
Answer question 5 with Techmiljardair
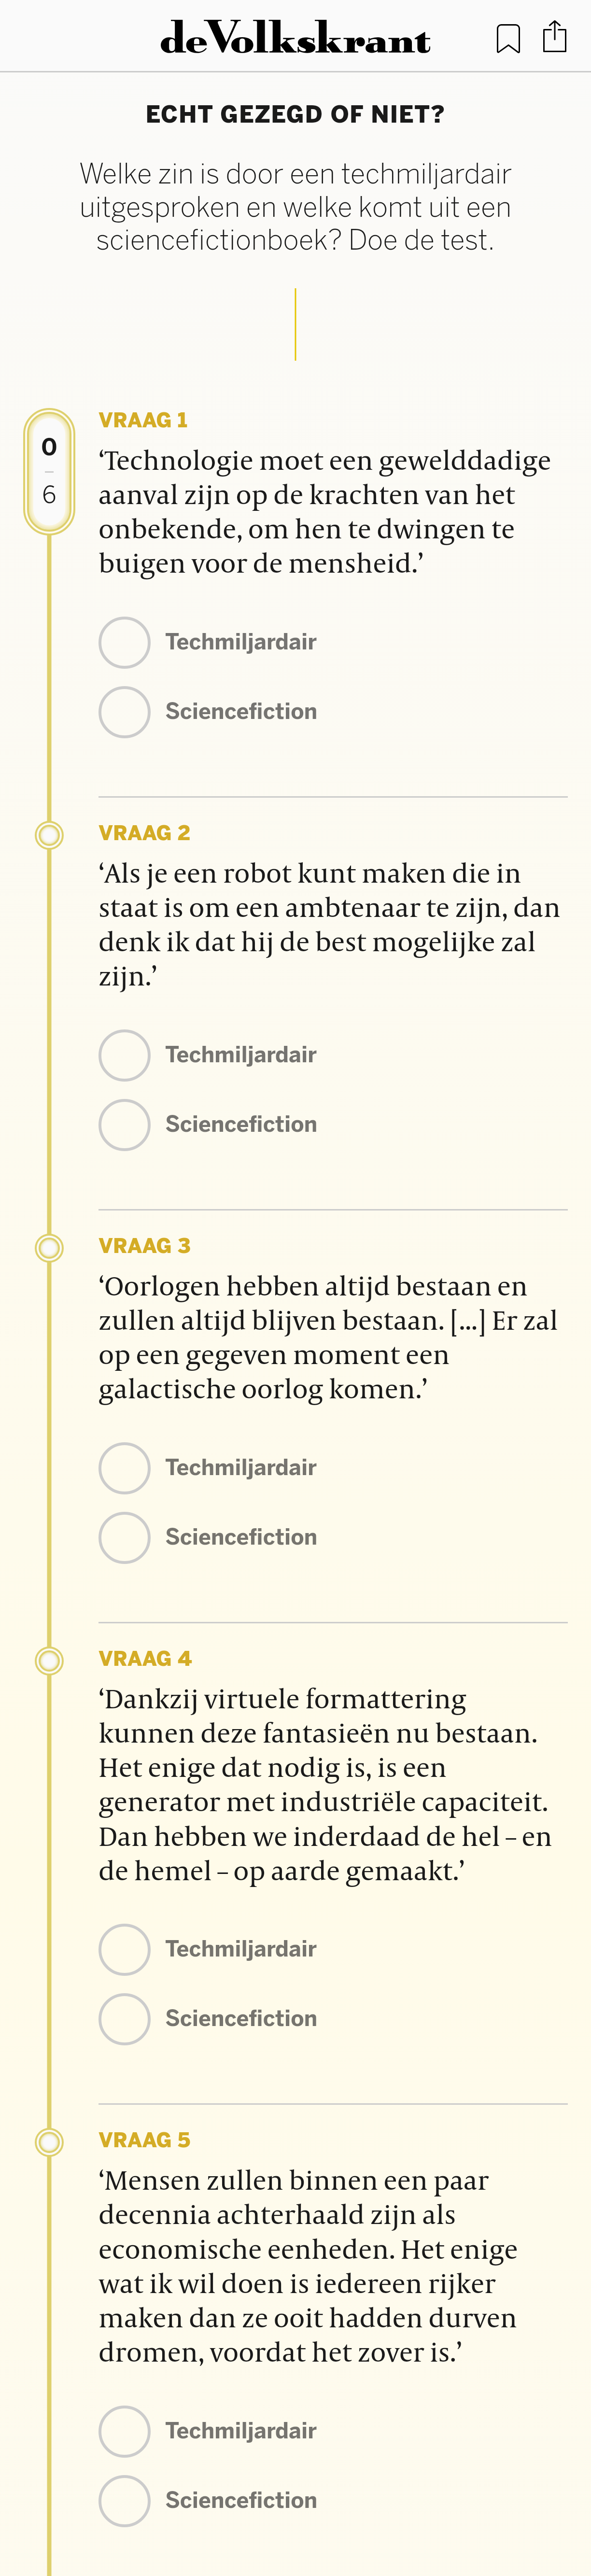point(125,2431)
